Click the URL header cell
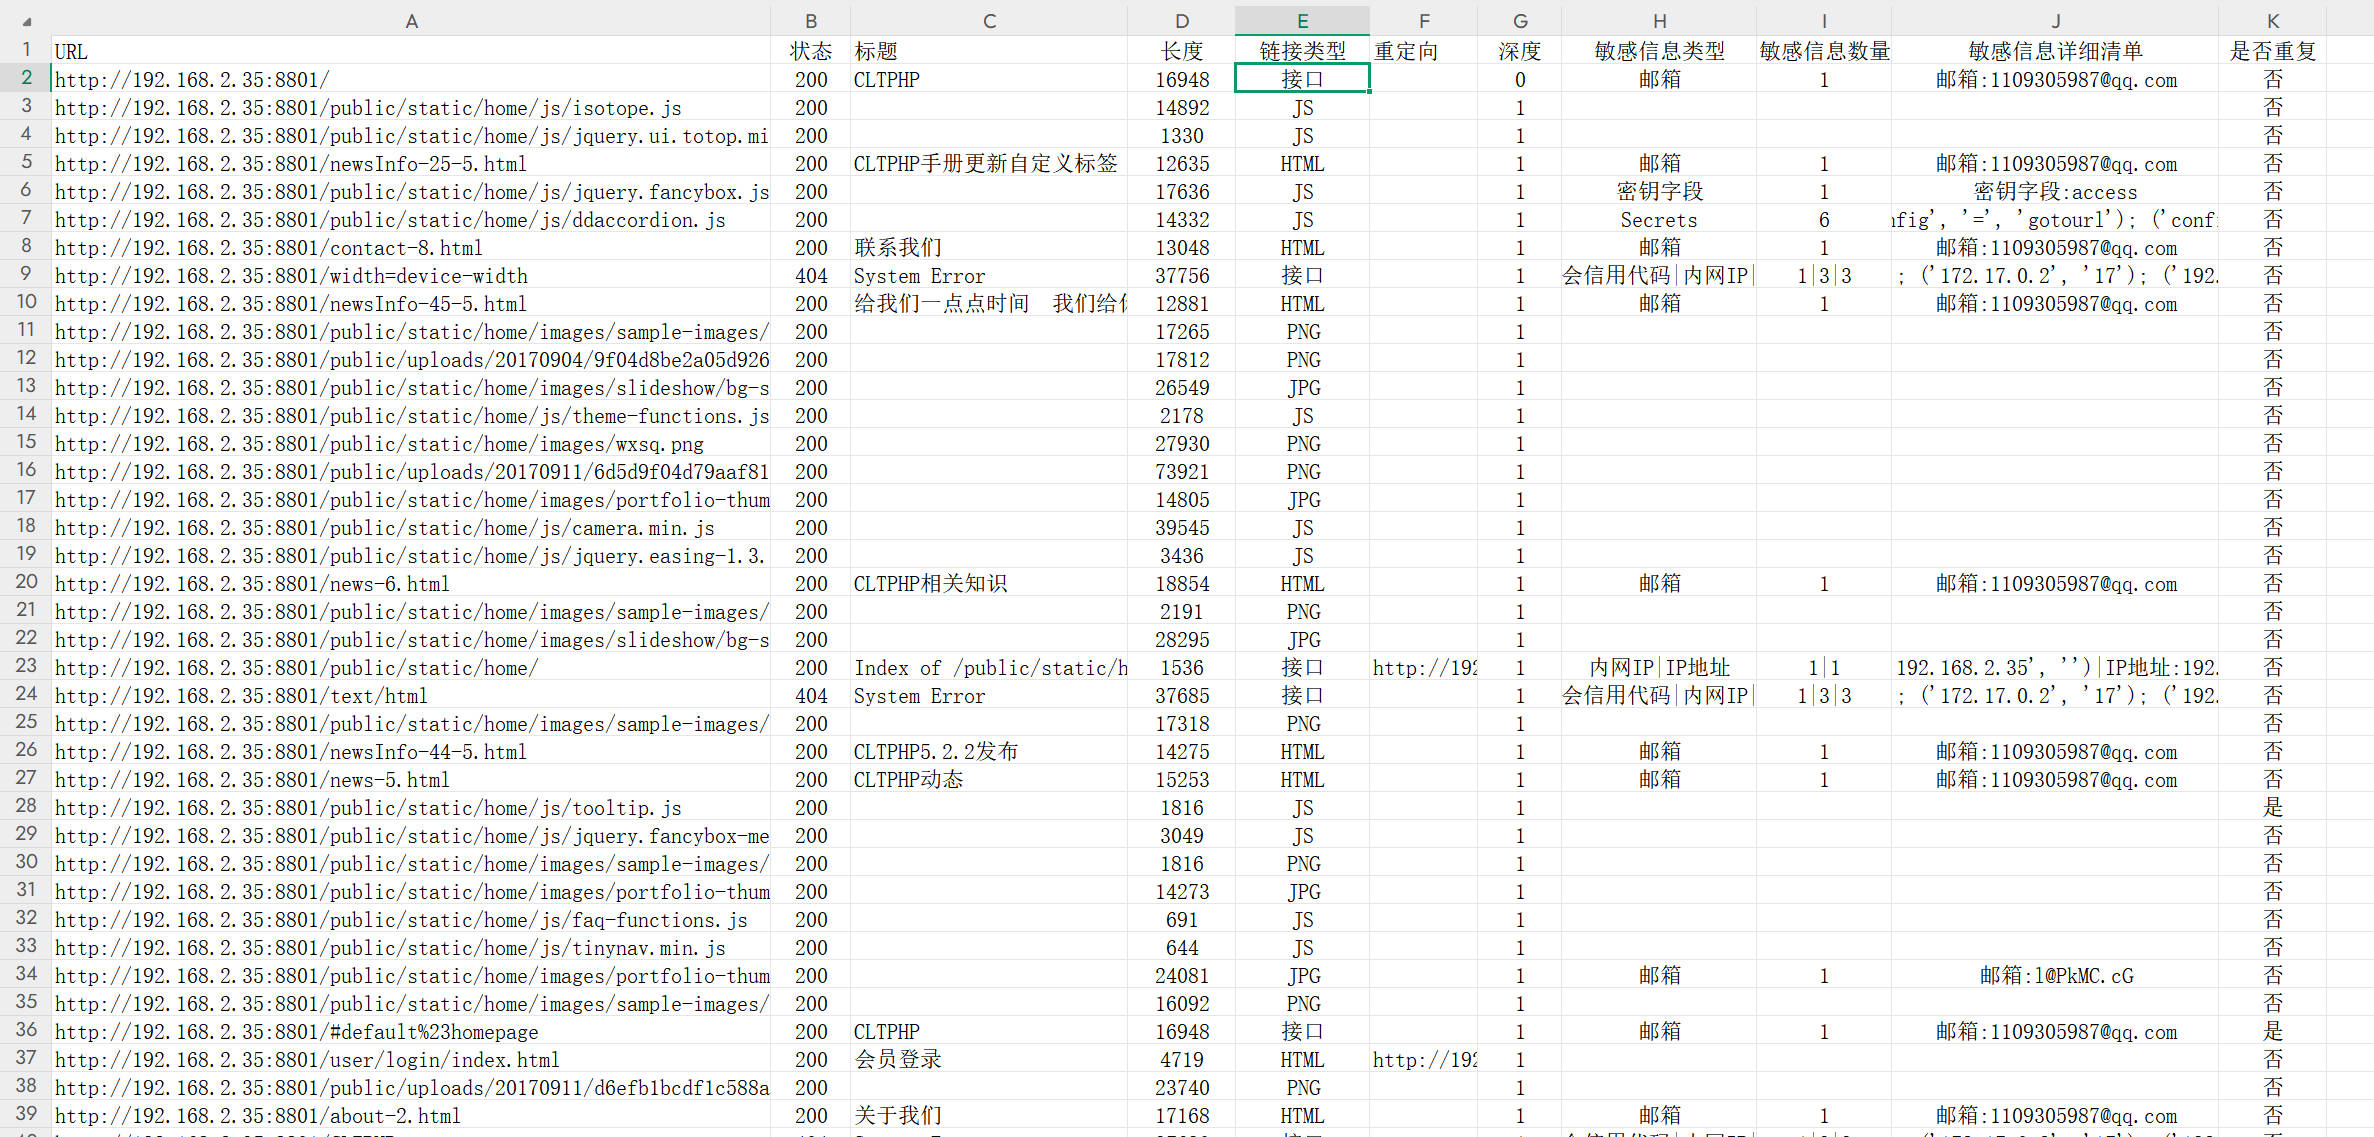The height and width of the screenshot is (1137, 2374). tap(411, 51)
